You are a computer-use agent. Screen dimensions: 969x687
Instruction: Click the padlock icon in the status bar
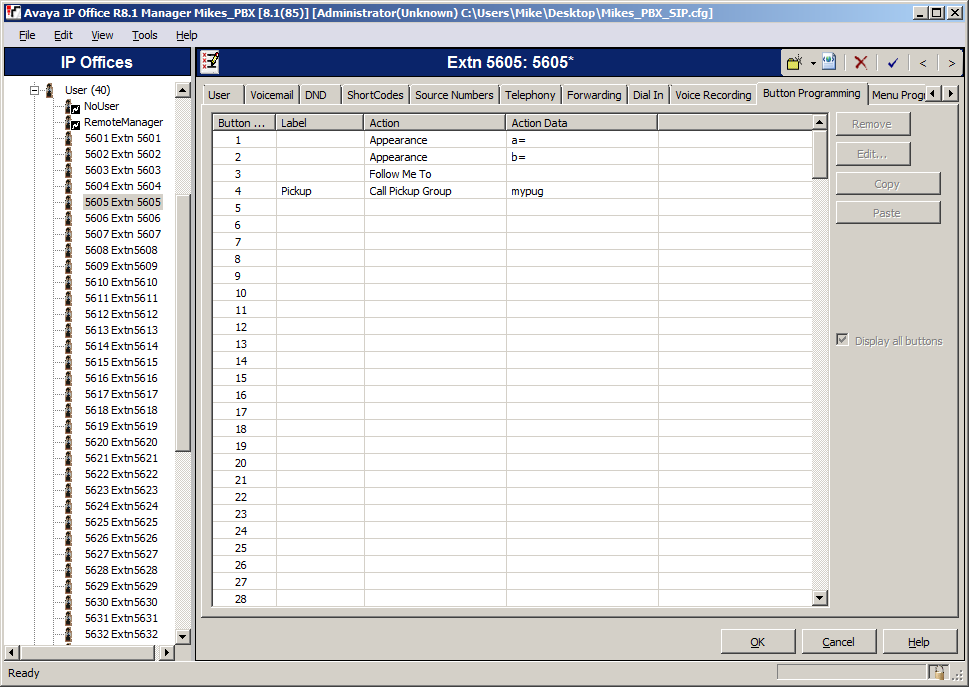click(x=938, y=672)
